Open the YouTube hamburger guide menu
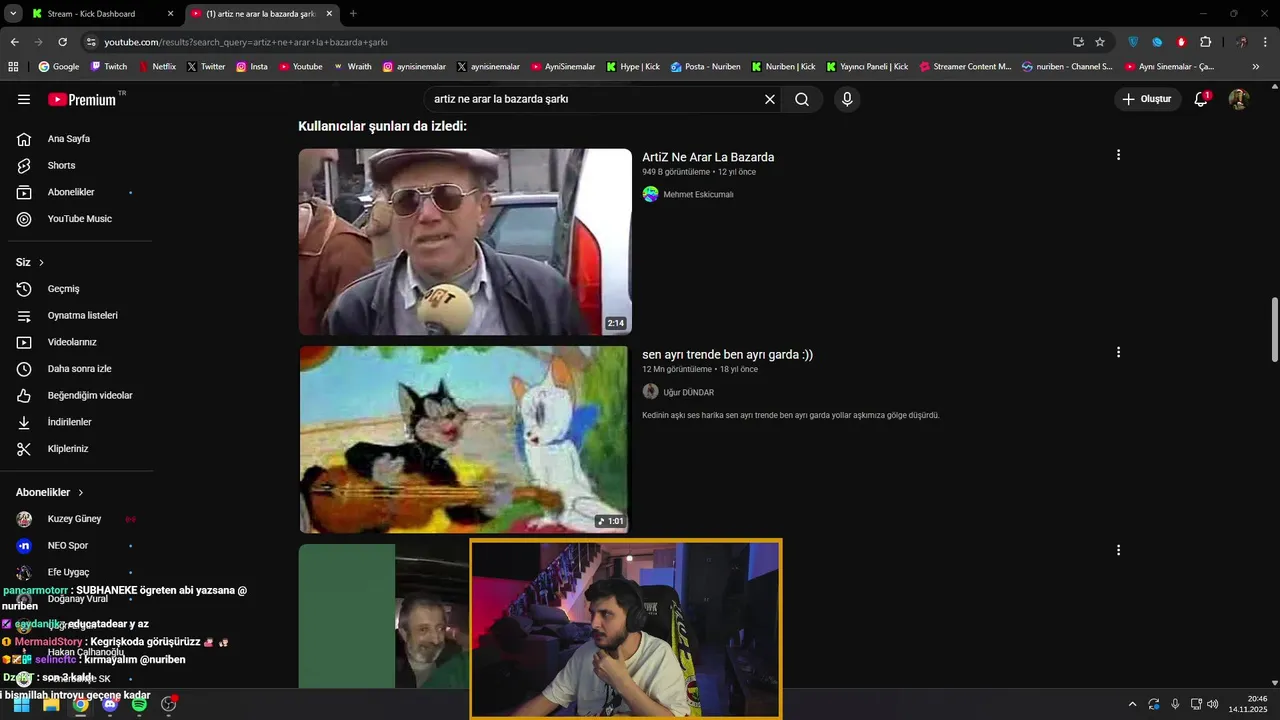This screenshot has height=720, width=1280. (24, 100)
